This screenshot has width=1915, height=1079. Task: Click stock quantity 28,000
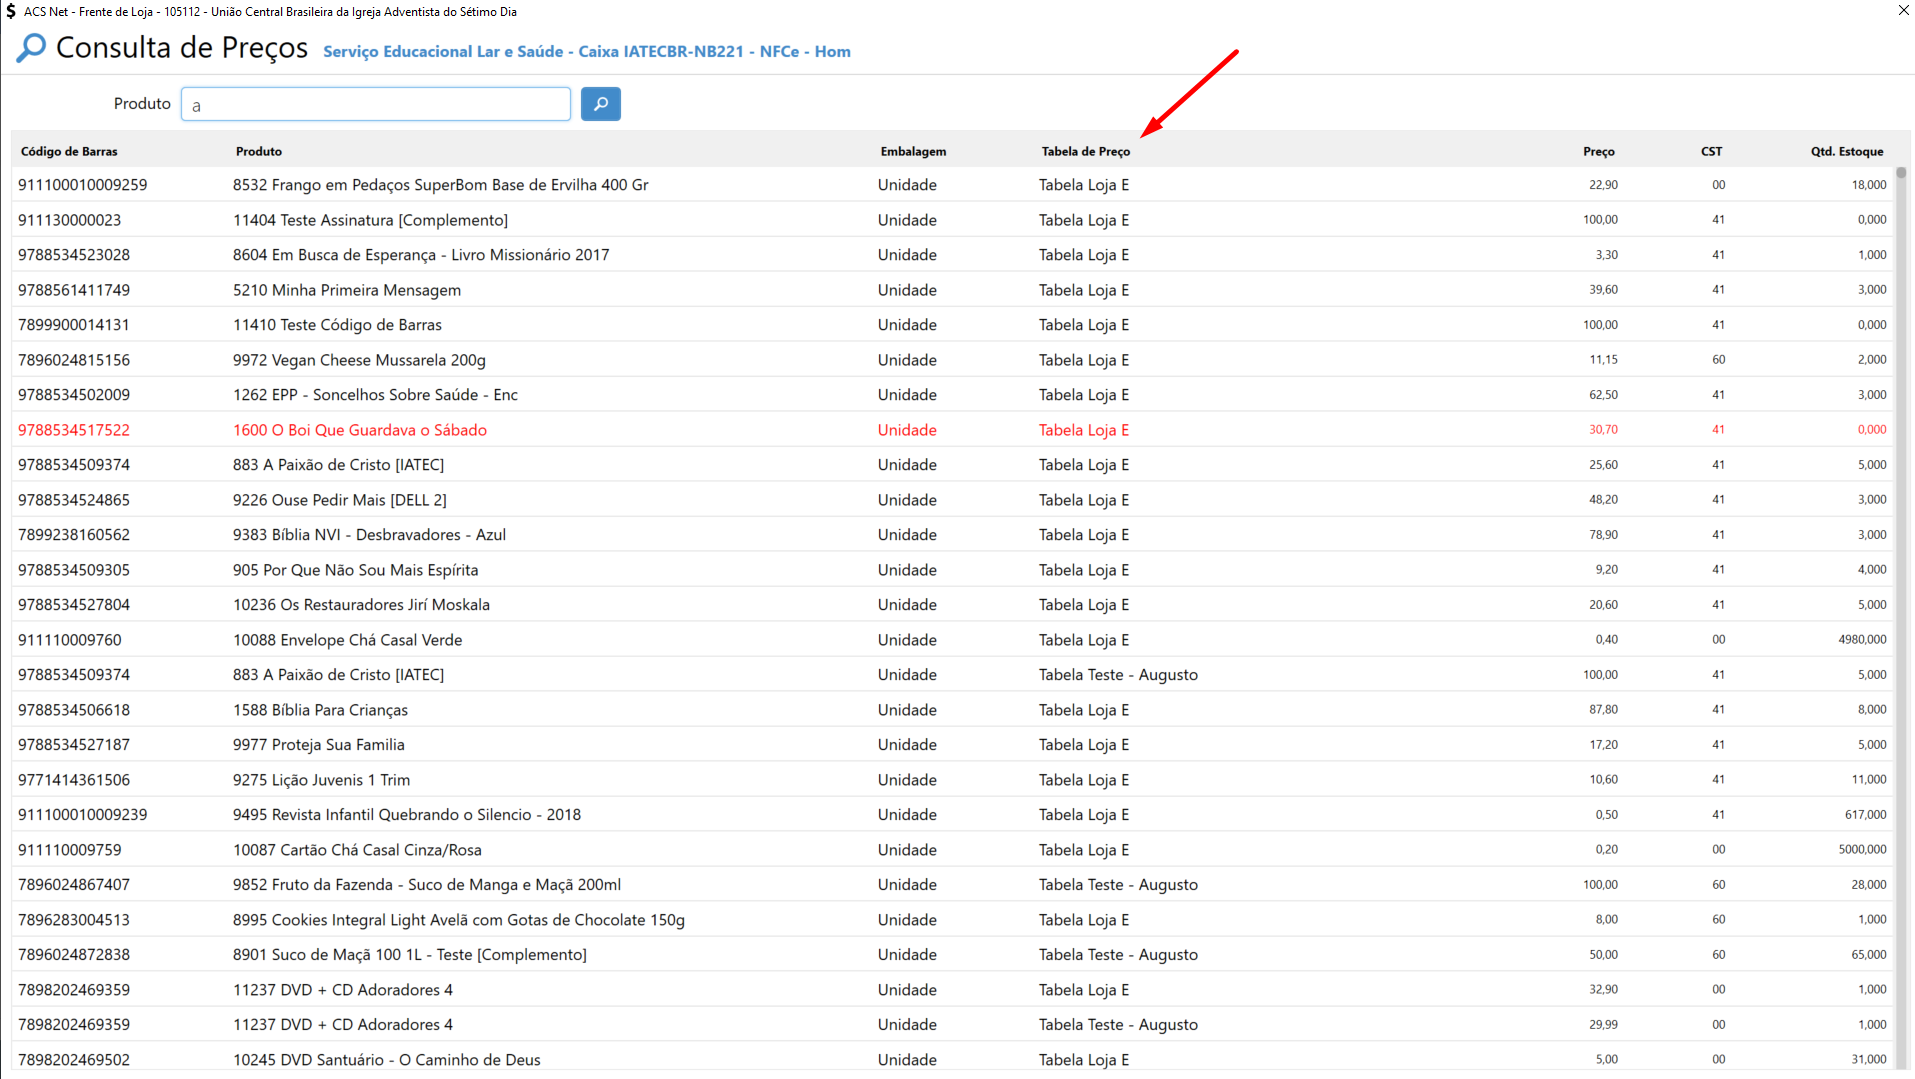coord(1868,885)
